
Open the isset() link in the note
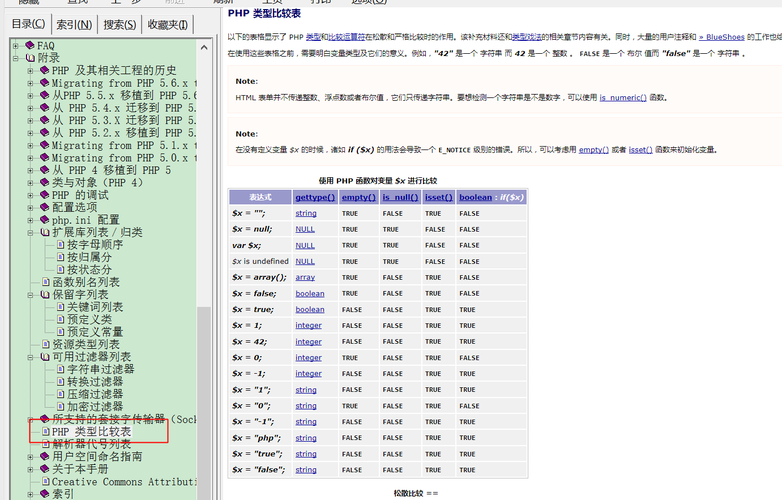pos(640,150)
